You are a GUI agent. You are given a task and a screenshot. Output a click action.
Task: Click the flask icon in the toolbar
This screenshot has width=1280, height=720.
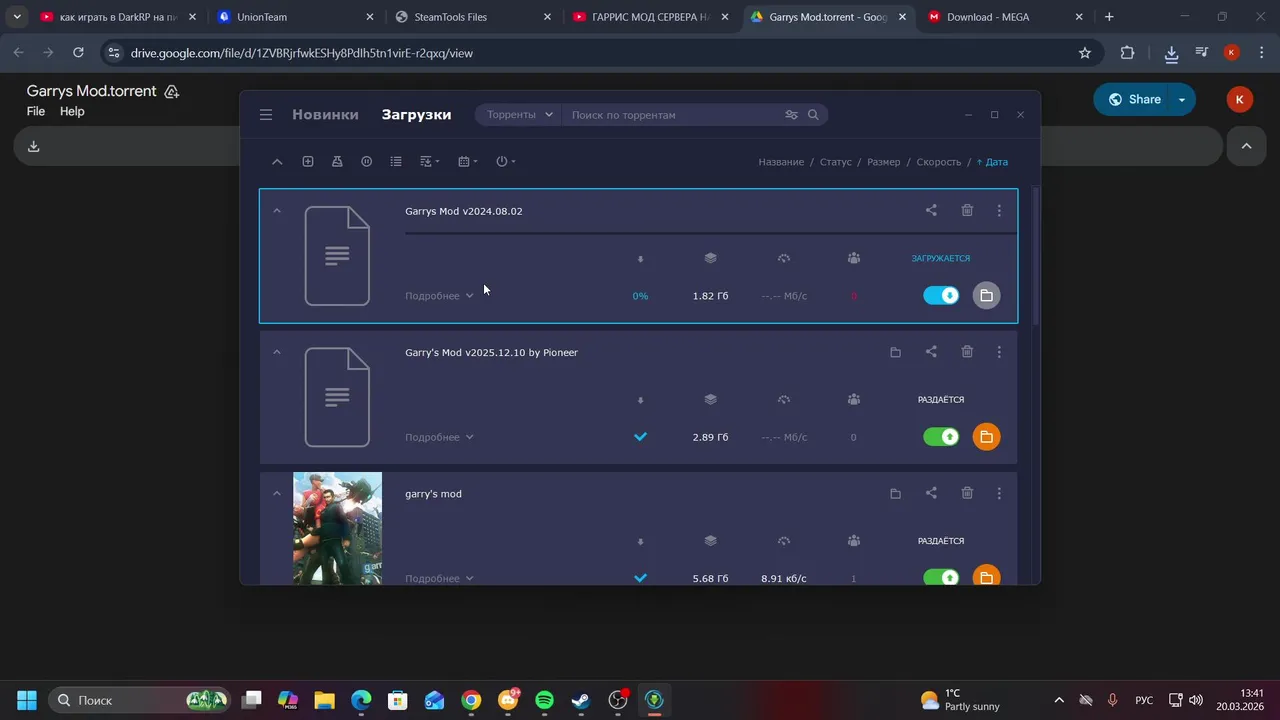[337, 162]
